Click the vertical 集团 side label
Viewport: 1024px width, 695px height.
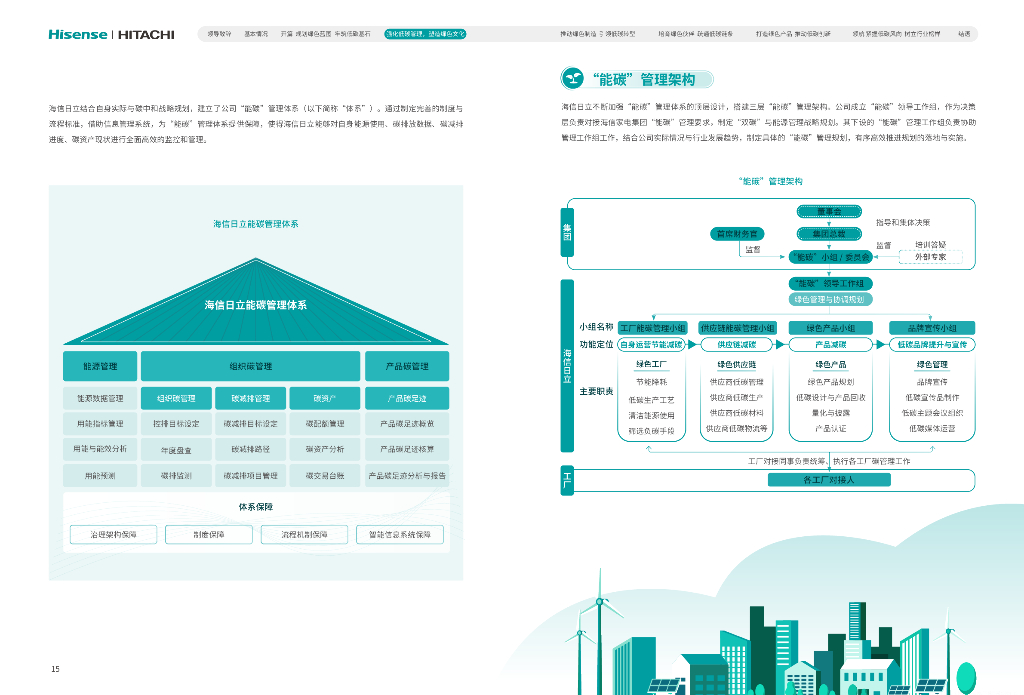click(x=567, y=233)
